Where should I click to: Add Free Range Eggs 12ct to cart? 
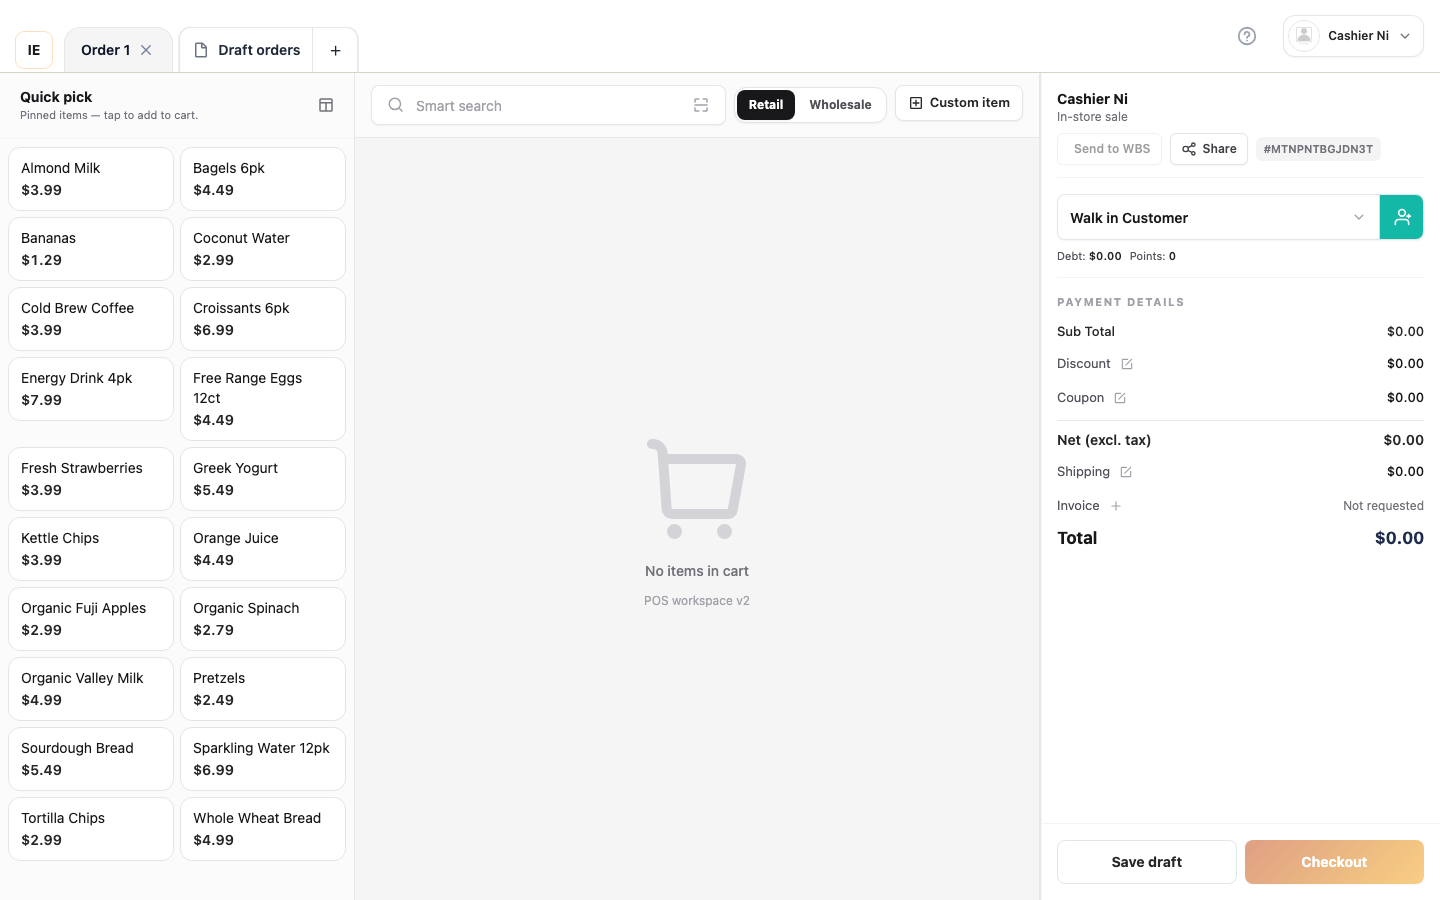(x=263, y=399)
